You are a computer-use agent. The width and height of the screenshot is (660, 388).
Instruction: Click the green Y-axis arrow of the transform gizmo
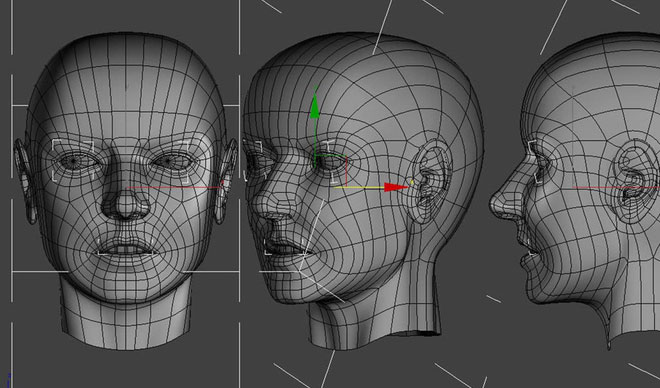click(x=315, y=107)
